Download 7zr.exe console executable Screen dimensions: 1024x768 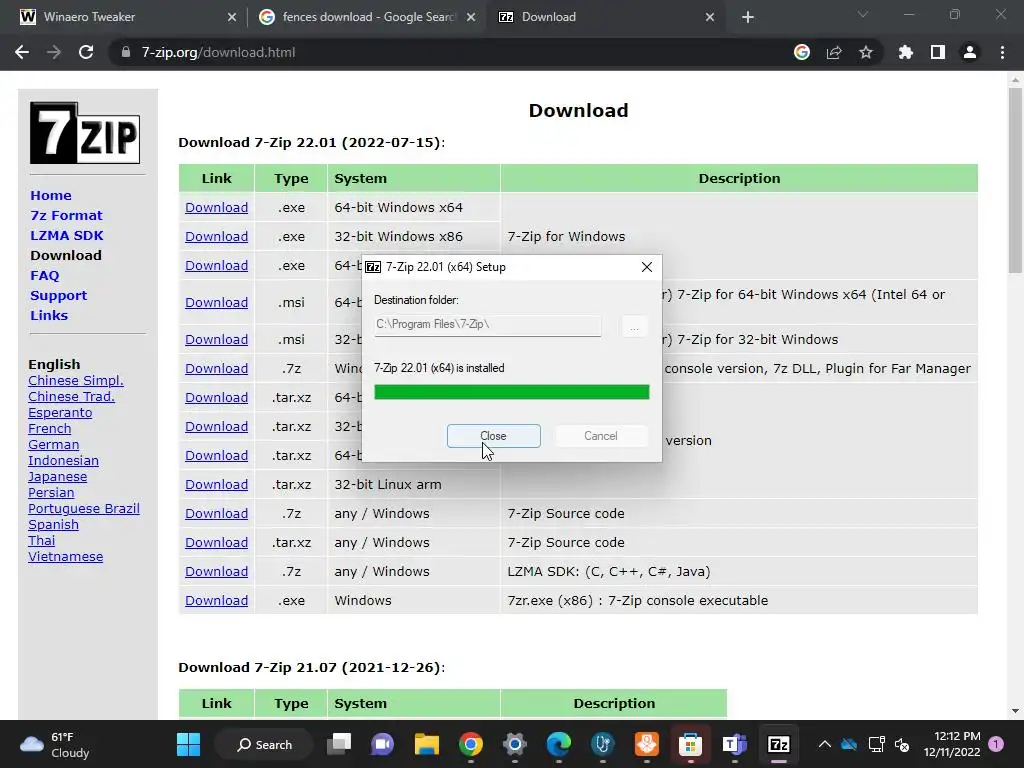(x=216, y=601)
